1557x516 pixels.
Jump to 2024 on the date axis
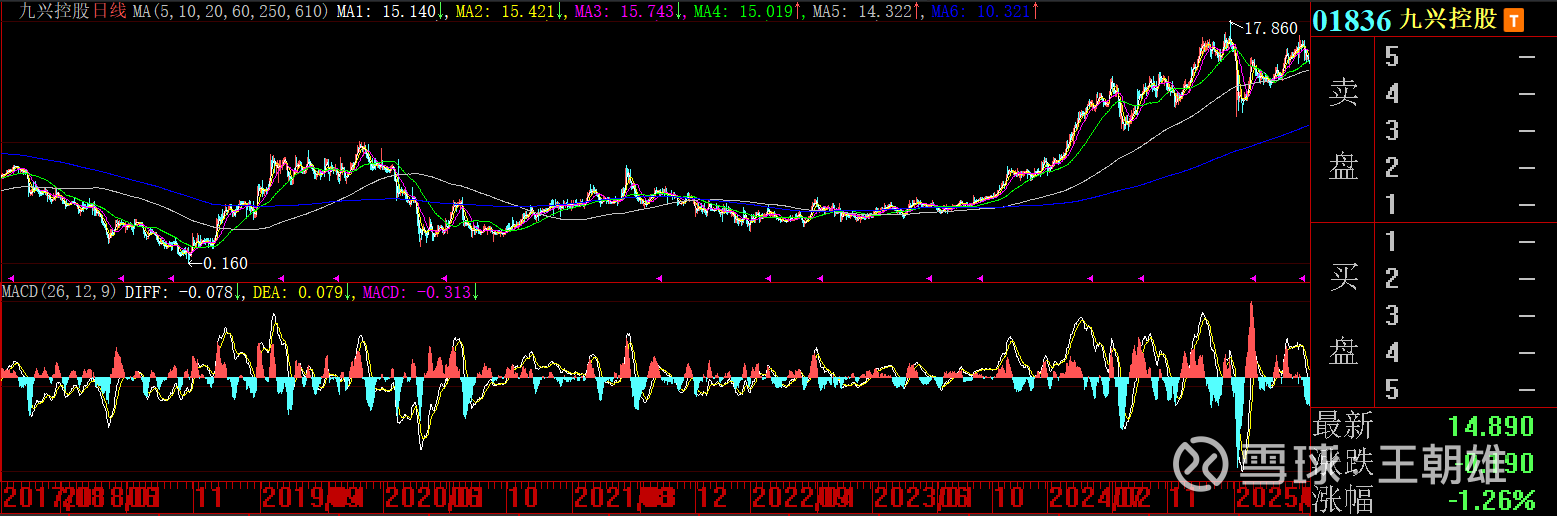click(x=1078, y=497)
